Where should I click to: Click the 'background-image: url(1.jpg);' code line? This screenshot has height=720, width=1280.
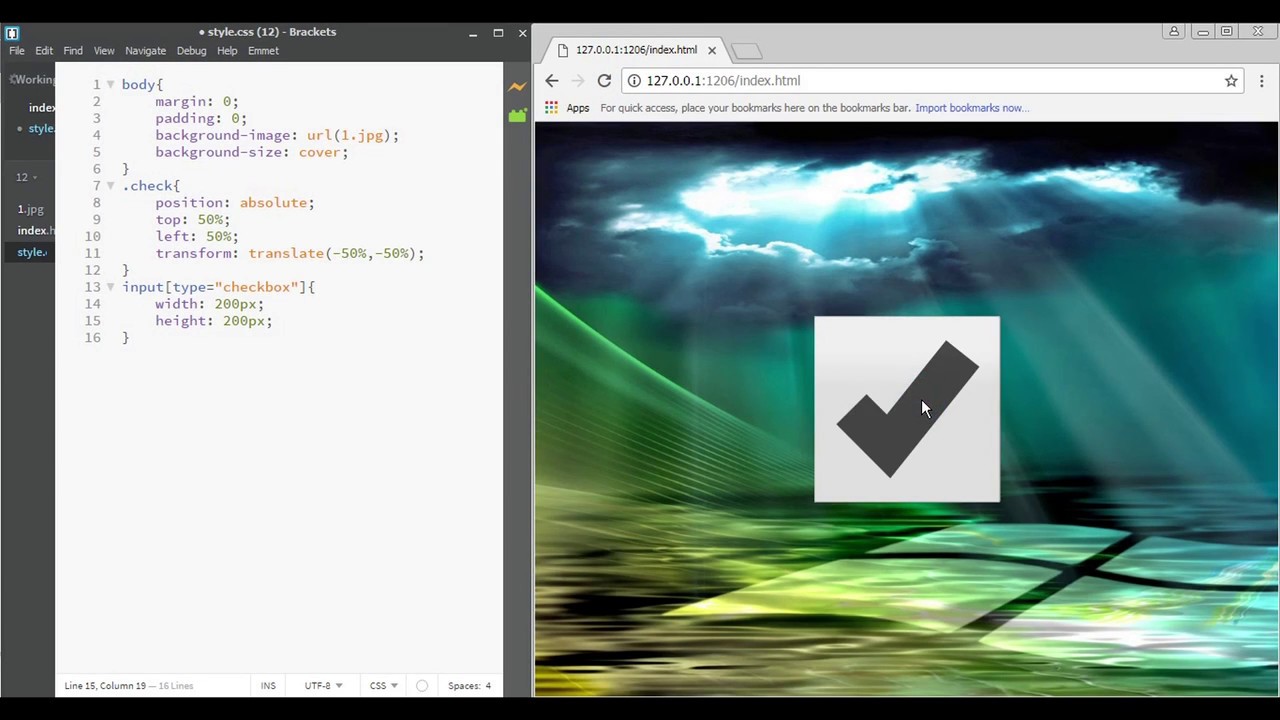click(277, 135)
